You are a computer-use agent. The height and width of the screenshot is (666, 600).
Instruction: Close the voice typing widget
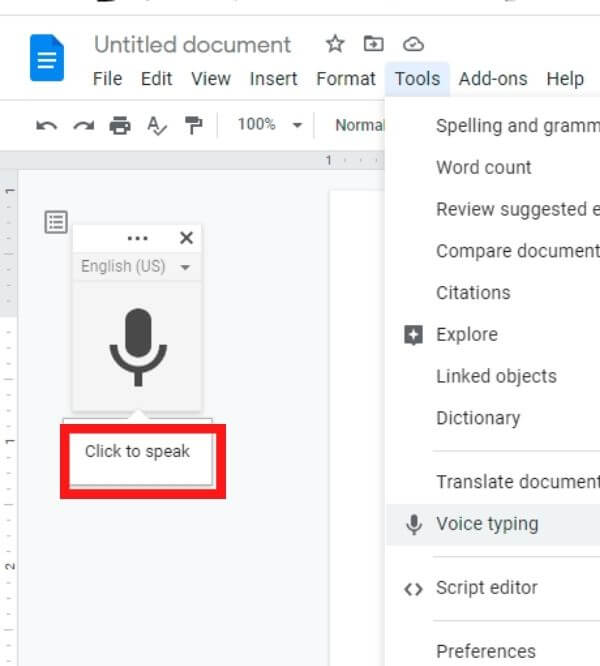point(185,238)
